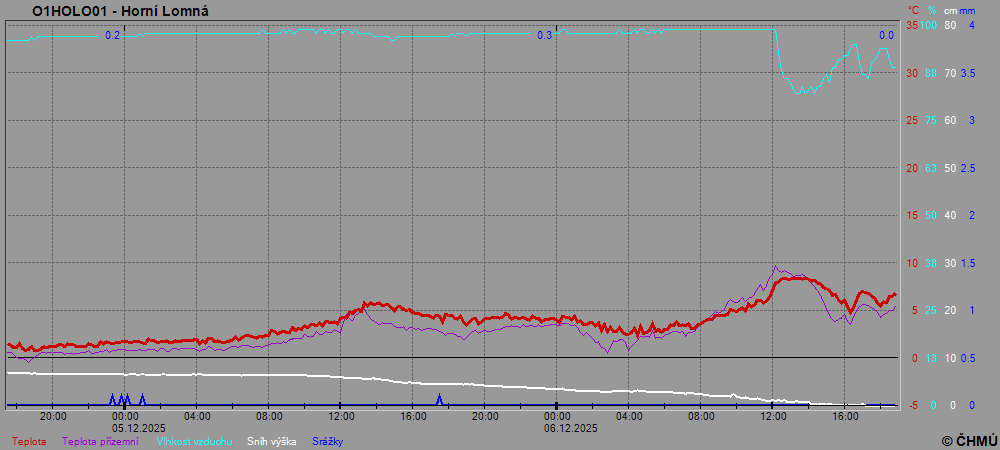This screenshot has width=1000, height=450.
Task: Toggle the cyan Vlhkost vzduchu legend entry
Action: point(194,440)
